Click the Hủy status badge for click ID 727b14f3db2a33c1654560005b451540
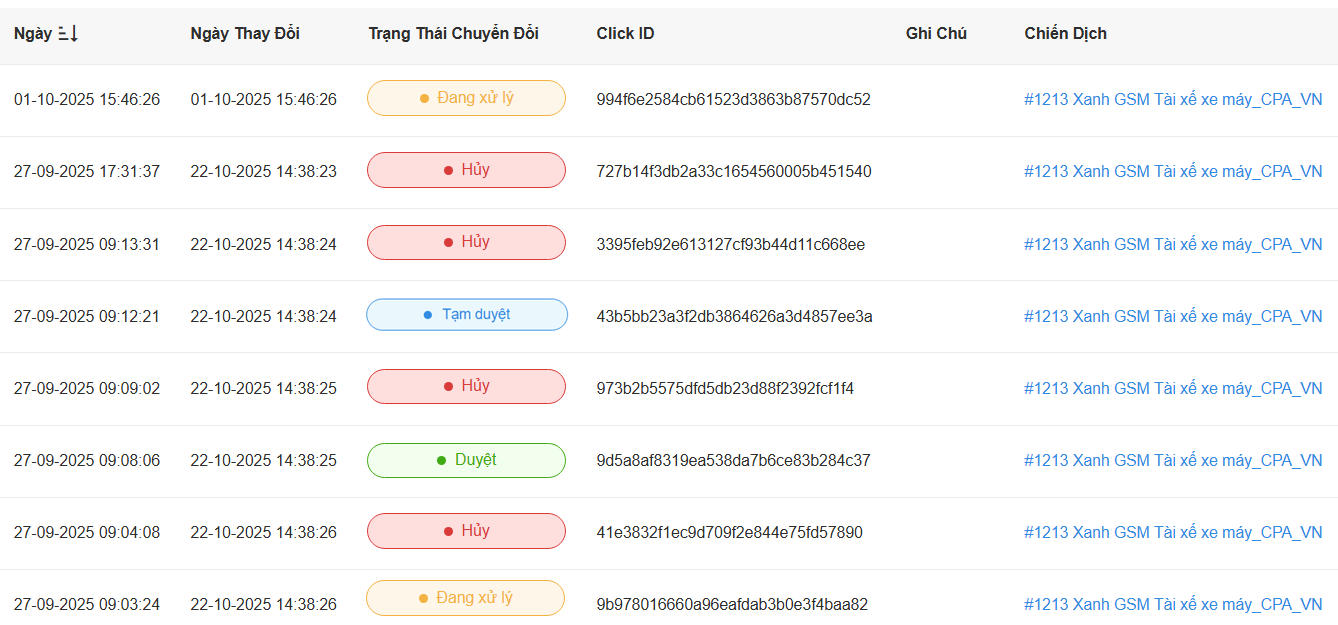The image size is (1338, 625). point(466,170)
